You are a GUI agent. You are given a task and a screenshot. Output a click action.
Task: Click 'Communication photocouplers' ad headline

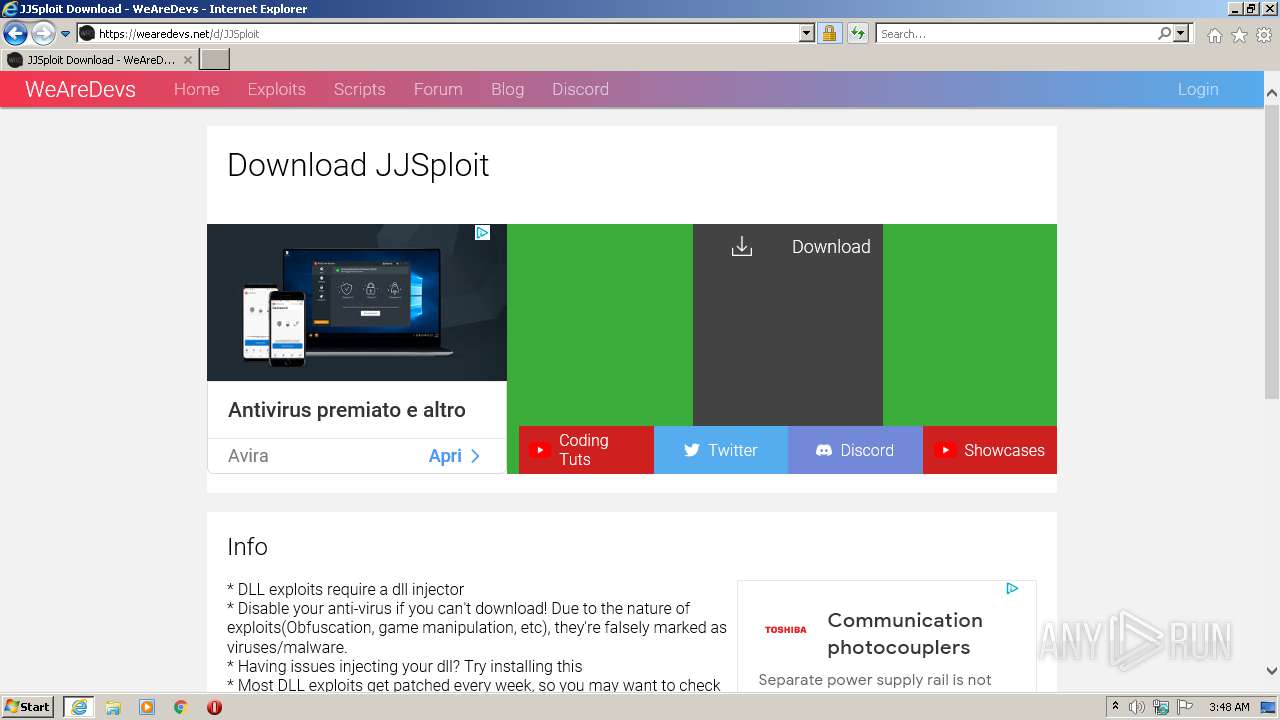pyautogui.click(x=905, y=633)
